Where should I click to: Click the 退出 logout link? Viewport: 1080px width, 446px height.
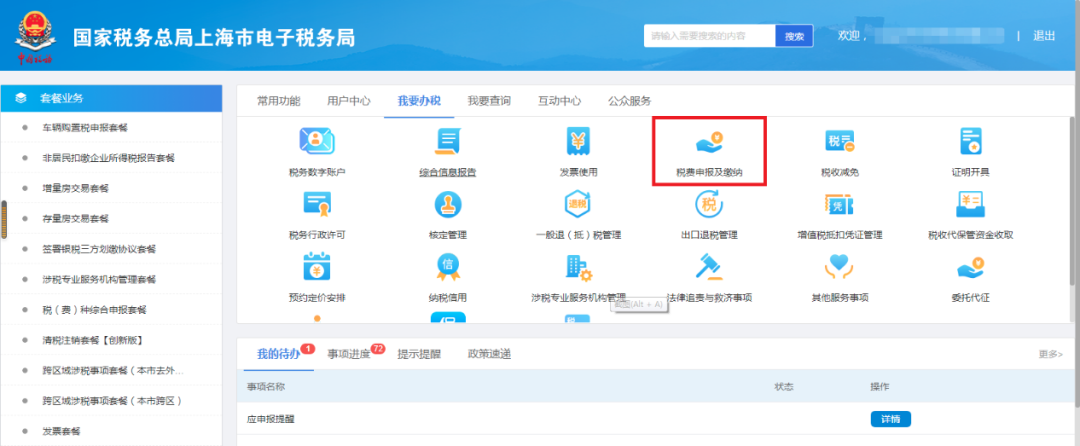[1043, 36]
